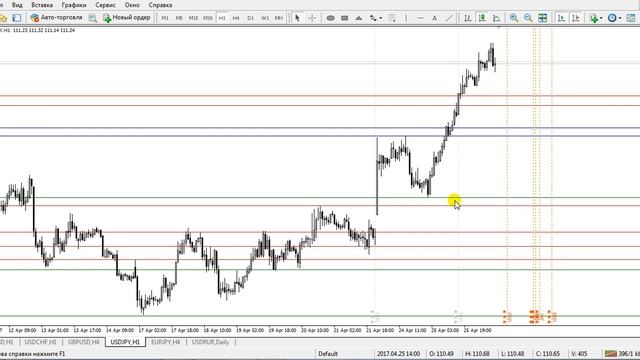The width and height of the screenshot is (640, 360).
Task: Switch to the W1 timeframe
Action: [x=264, y=18]
